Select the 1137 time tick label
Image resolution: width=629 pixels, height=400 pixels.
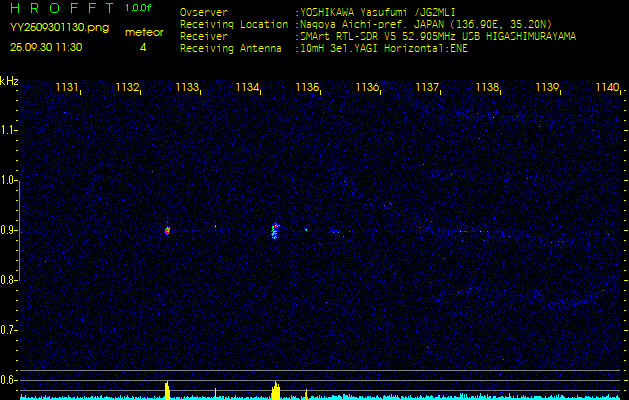pyautogui.click(x=427, y=88)
